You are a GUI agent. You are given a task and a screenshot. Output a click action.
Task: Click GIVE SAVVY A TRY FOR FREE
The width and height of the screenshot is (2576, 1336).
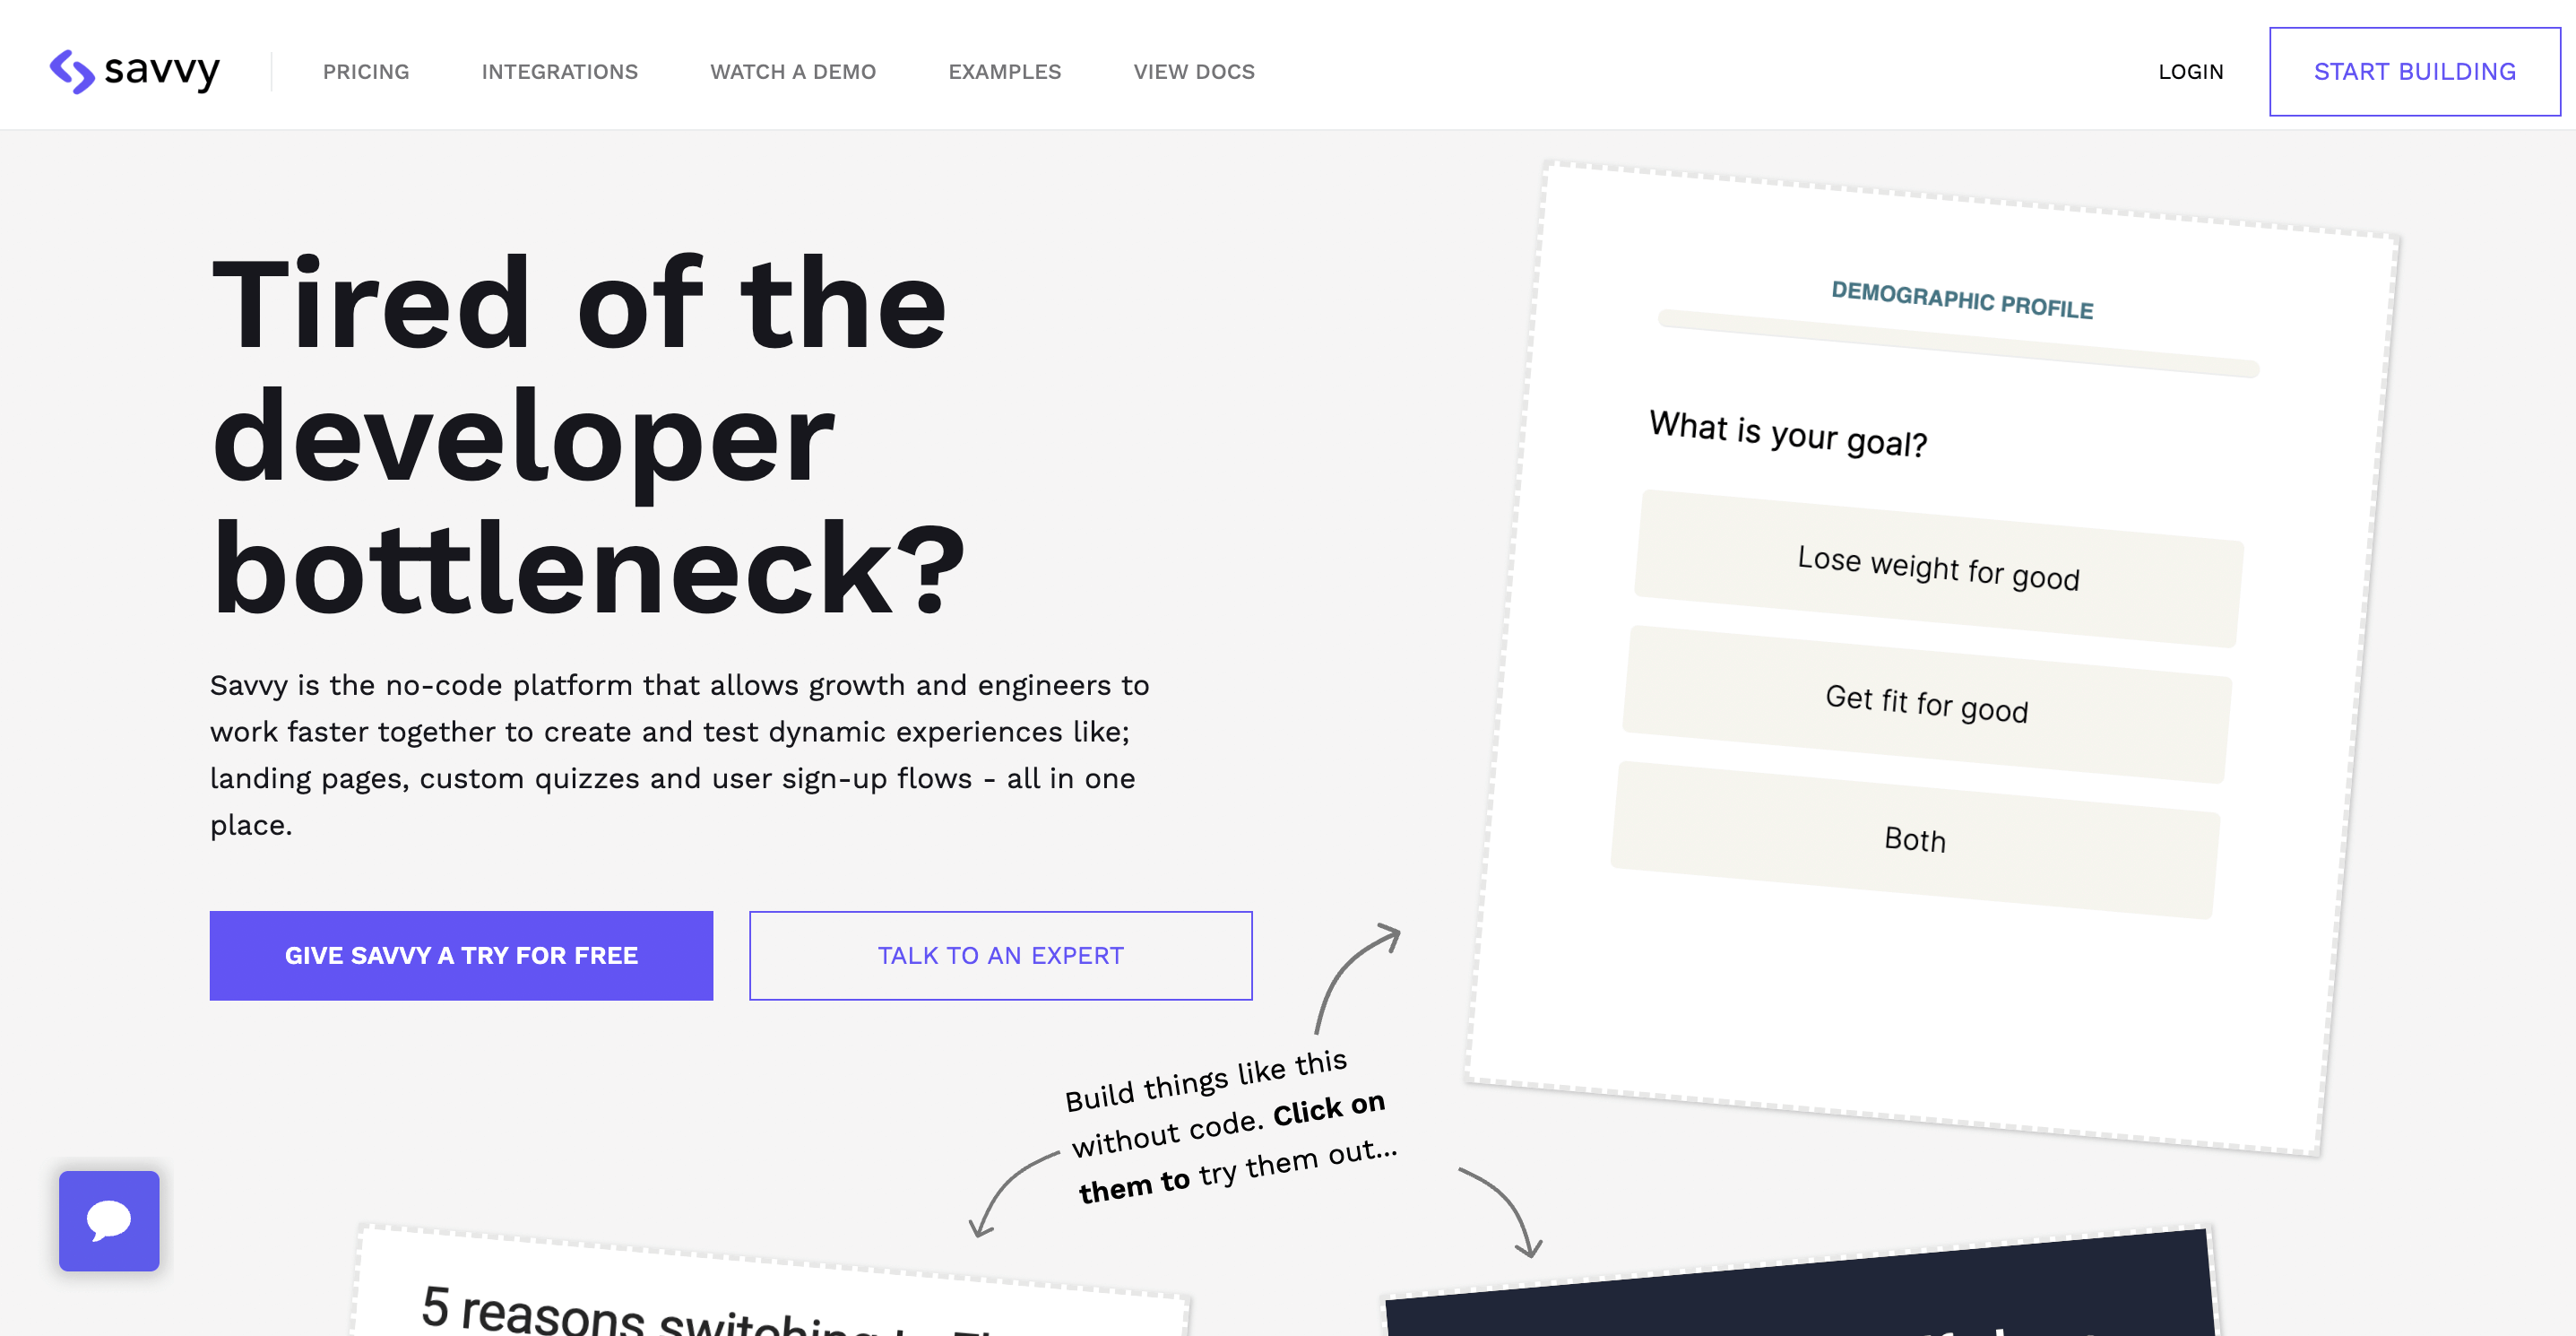point(462,954)
